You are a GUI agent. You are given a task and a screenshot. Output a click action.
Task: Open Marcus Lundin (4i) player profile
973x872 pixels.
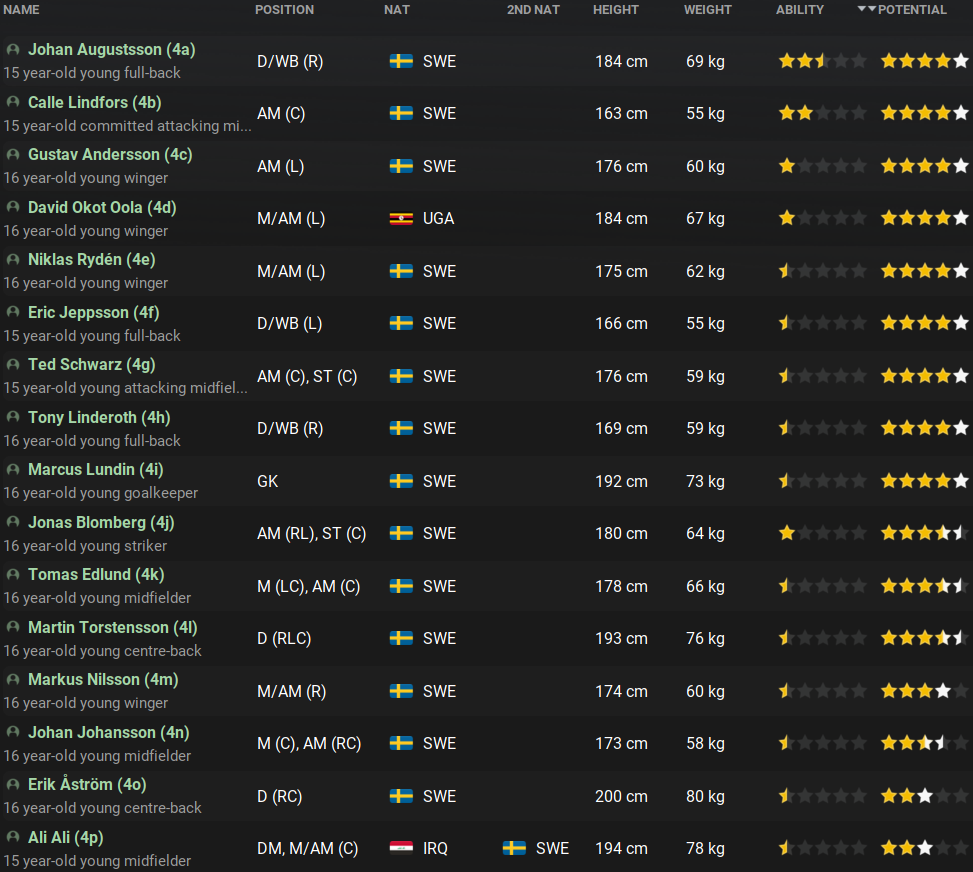96,470
